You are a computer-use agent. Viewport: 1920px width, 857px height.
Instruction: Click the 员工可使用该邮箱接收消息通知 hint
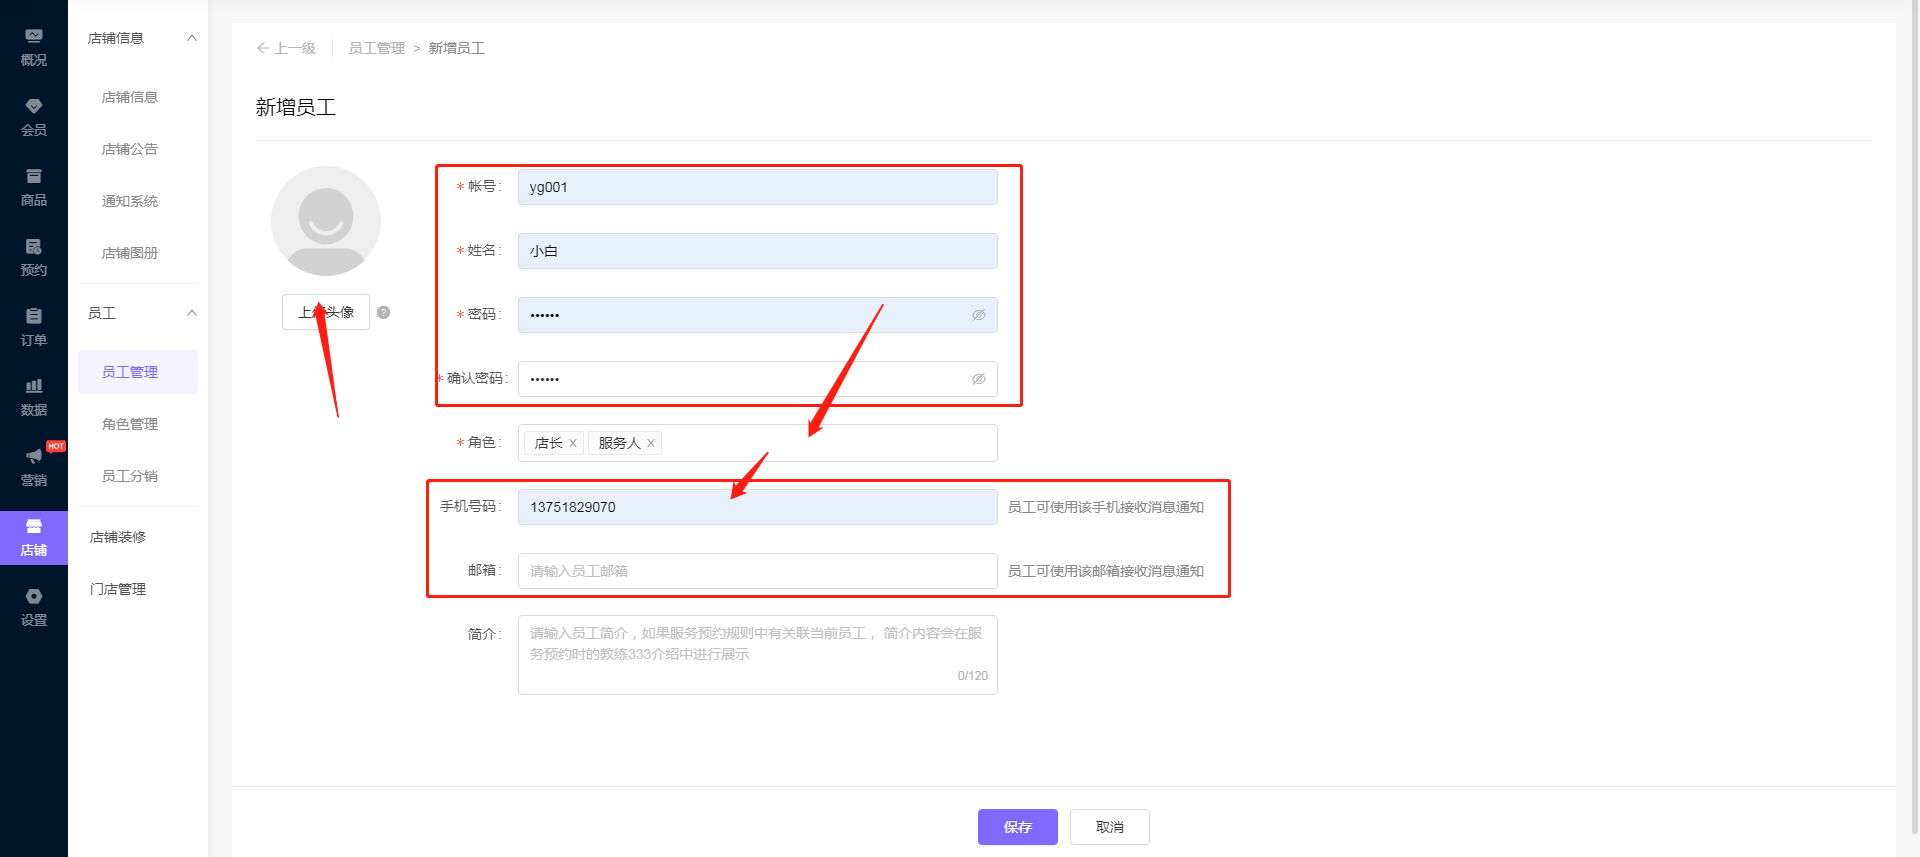pos(1105,571)
